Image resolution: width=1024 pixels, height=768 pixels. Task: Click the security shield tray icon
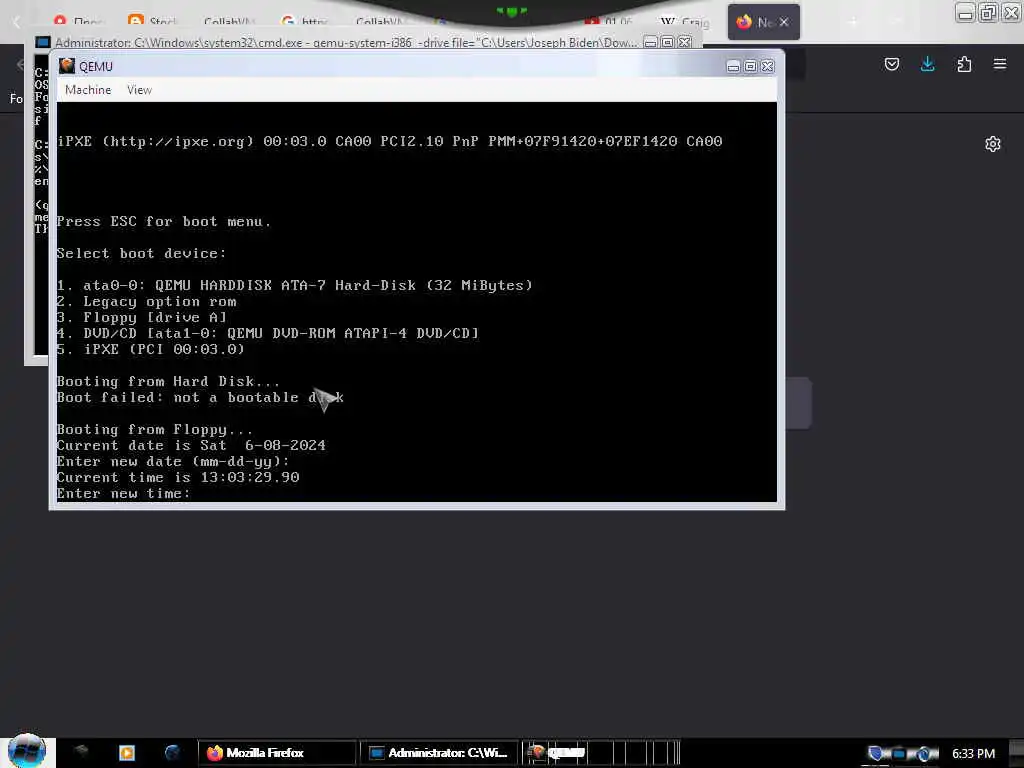click(875, 754)
